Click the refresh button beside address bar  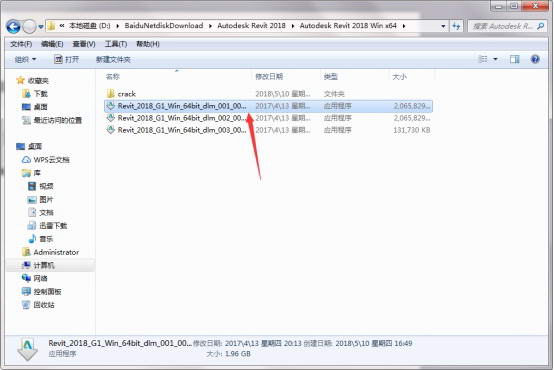point(456,26)
